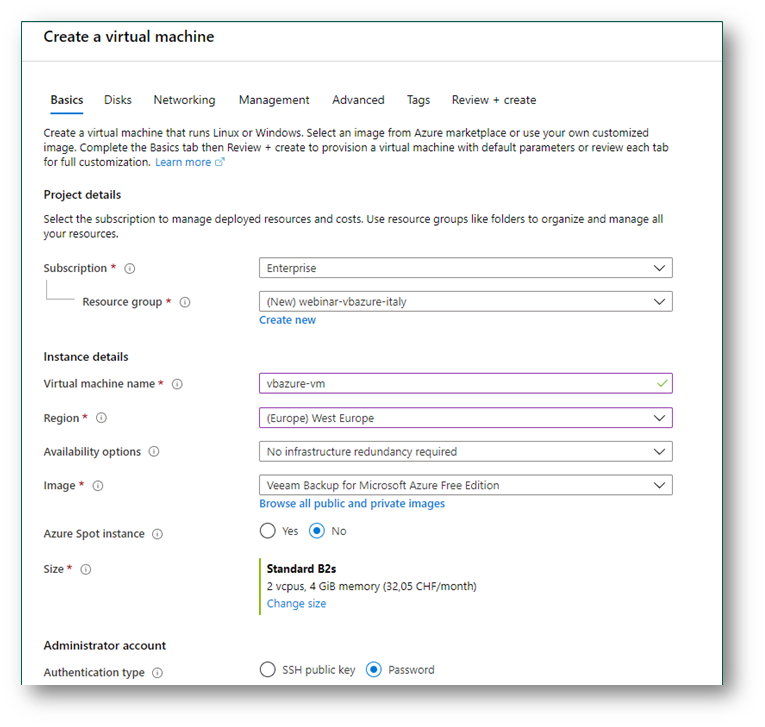Click the Image field info icon
The width and height of the screenshot is (765, 727).
[x=98, y=485]
